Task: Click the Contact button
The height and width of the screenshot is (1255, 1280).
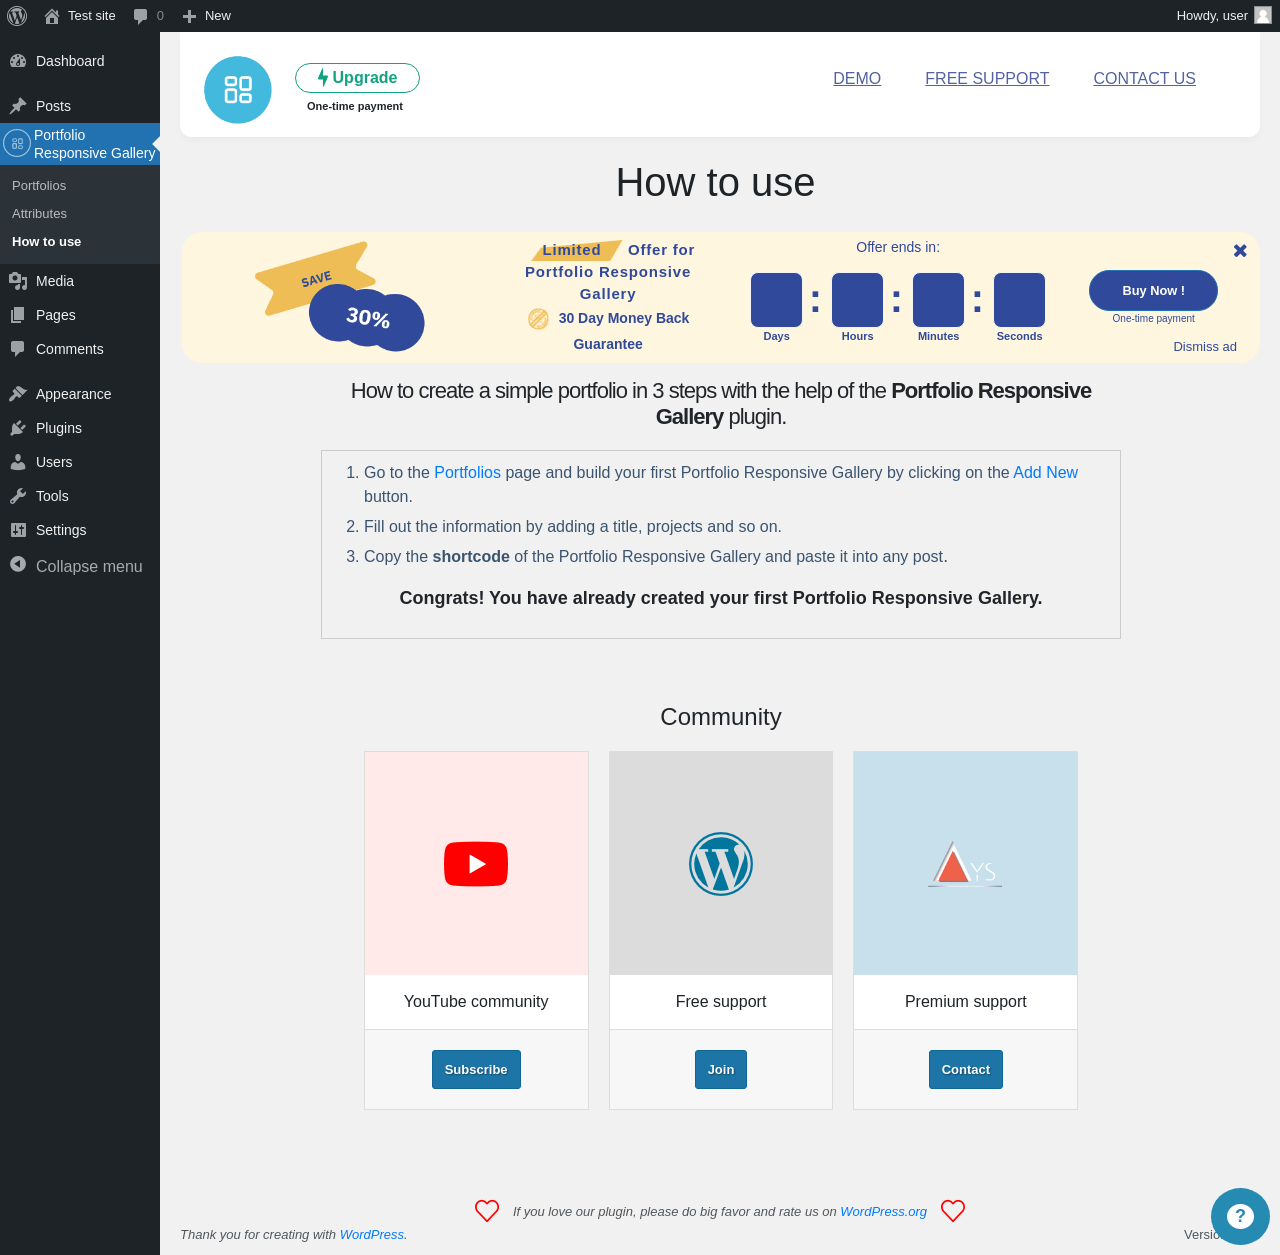Action: point(965,1069)
